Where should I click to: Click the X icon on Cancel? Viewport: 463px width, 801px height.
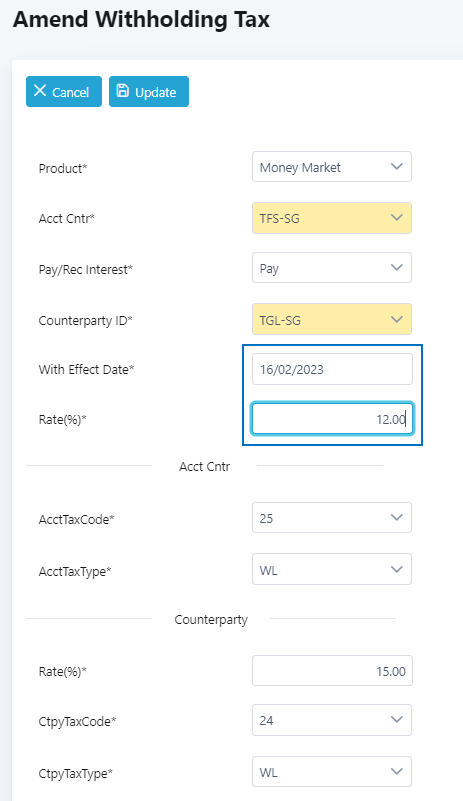tap(40, 91)
